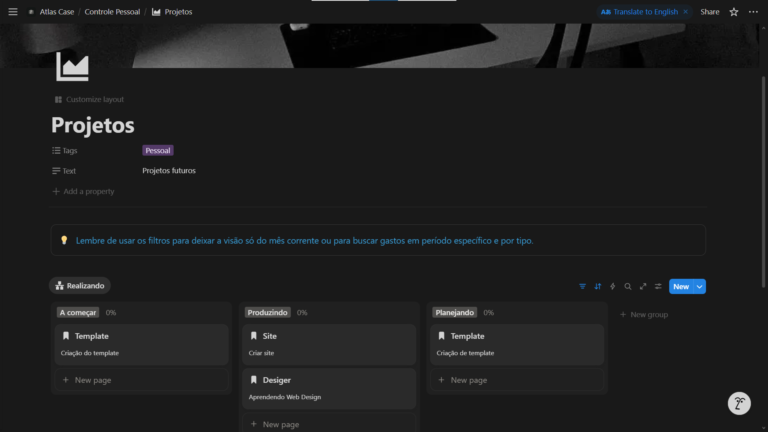Click the blue New button
Image resolution: width=768 pixels, height=432 pixels.
(x=680, y=286)
